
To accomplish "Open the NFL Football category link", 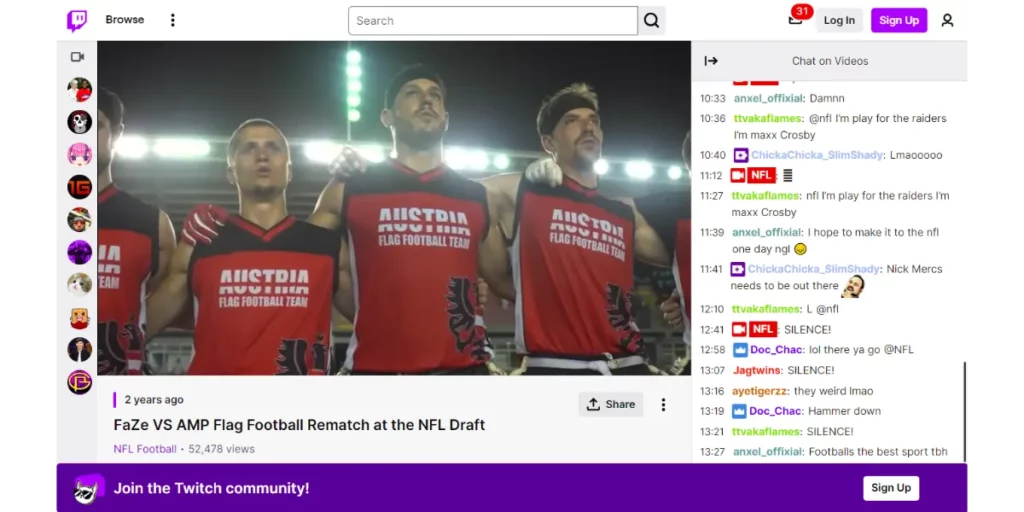I will (x=145, y=449).
